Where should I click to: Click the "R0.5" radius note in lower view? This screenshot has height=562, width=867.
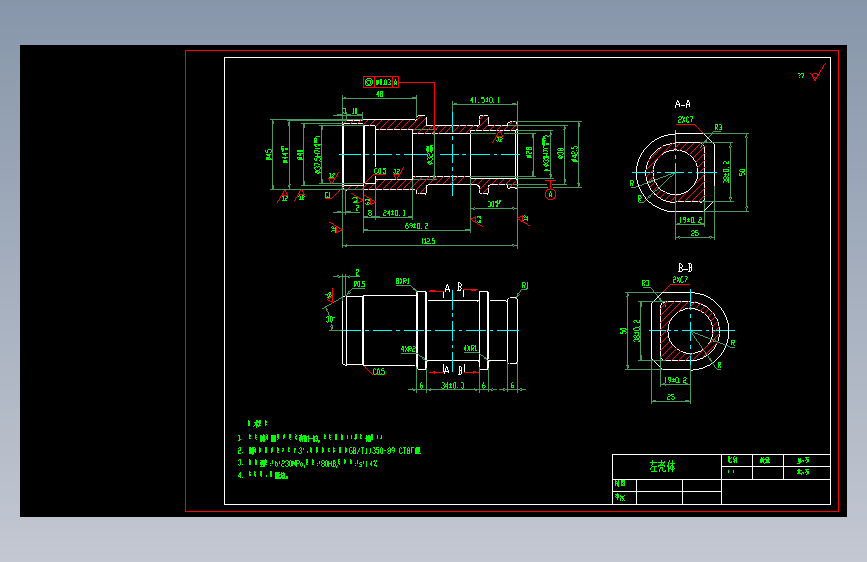pos(359,284)
